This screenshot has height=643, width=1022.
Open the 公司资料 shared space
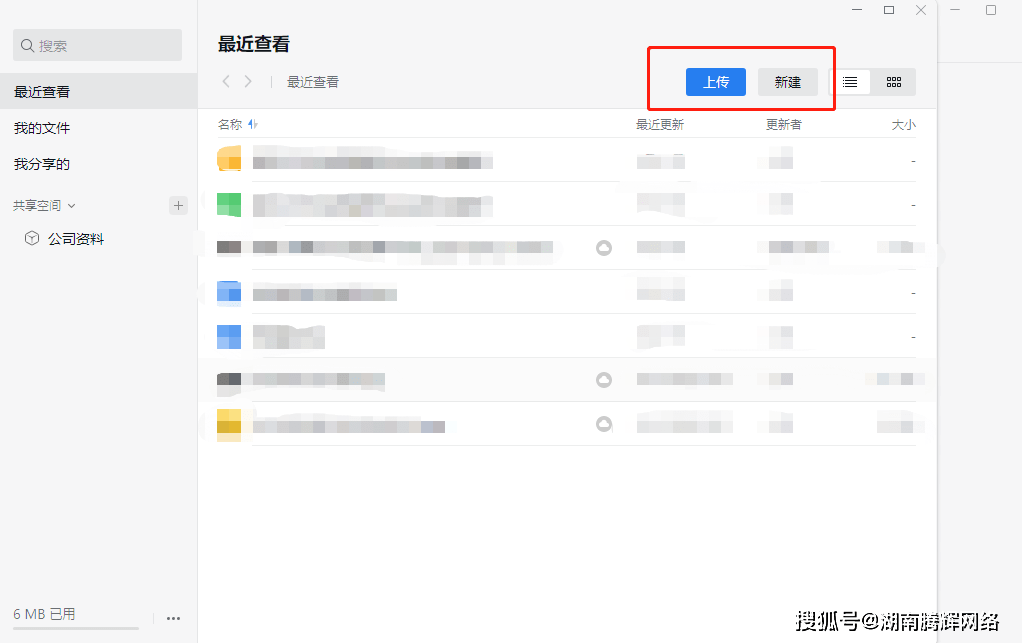[76, 239]
